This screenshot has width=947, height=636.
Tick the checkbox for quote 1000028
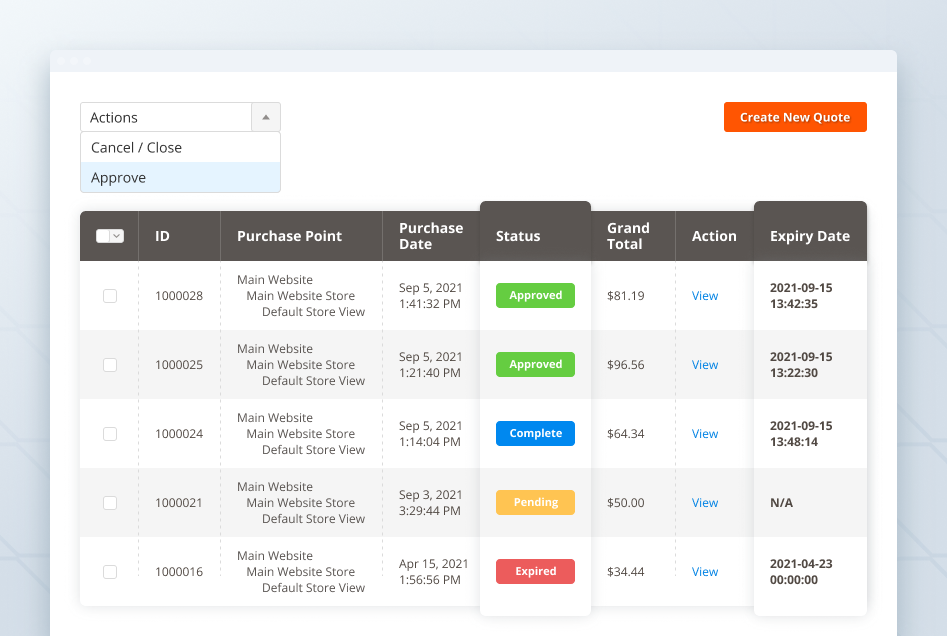pyautogui.click(x=110, y=296)
